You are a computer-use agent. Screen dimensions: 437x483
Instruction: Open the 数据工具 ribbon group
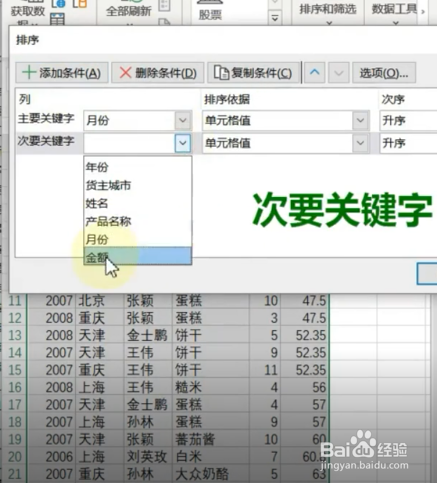395,13
